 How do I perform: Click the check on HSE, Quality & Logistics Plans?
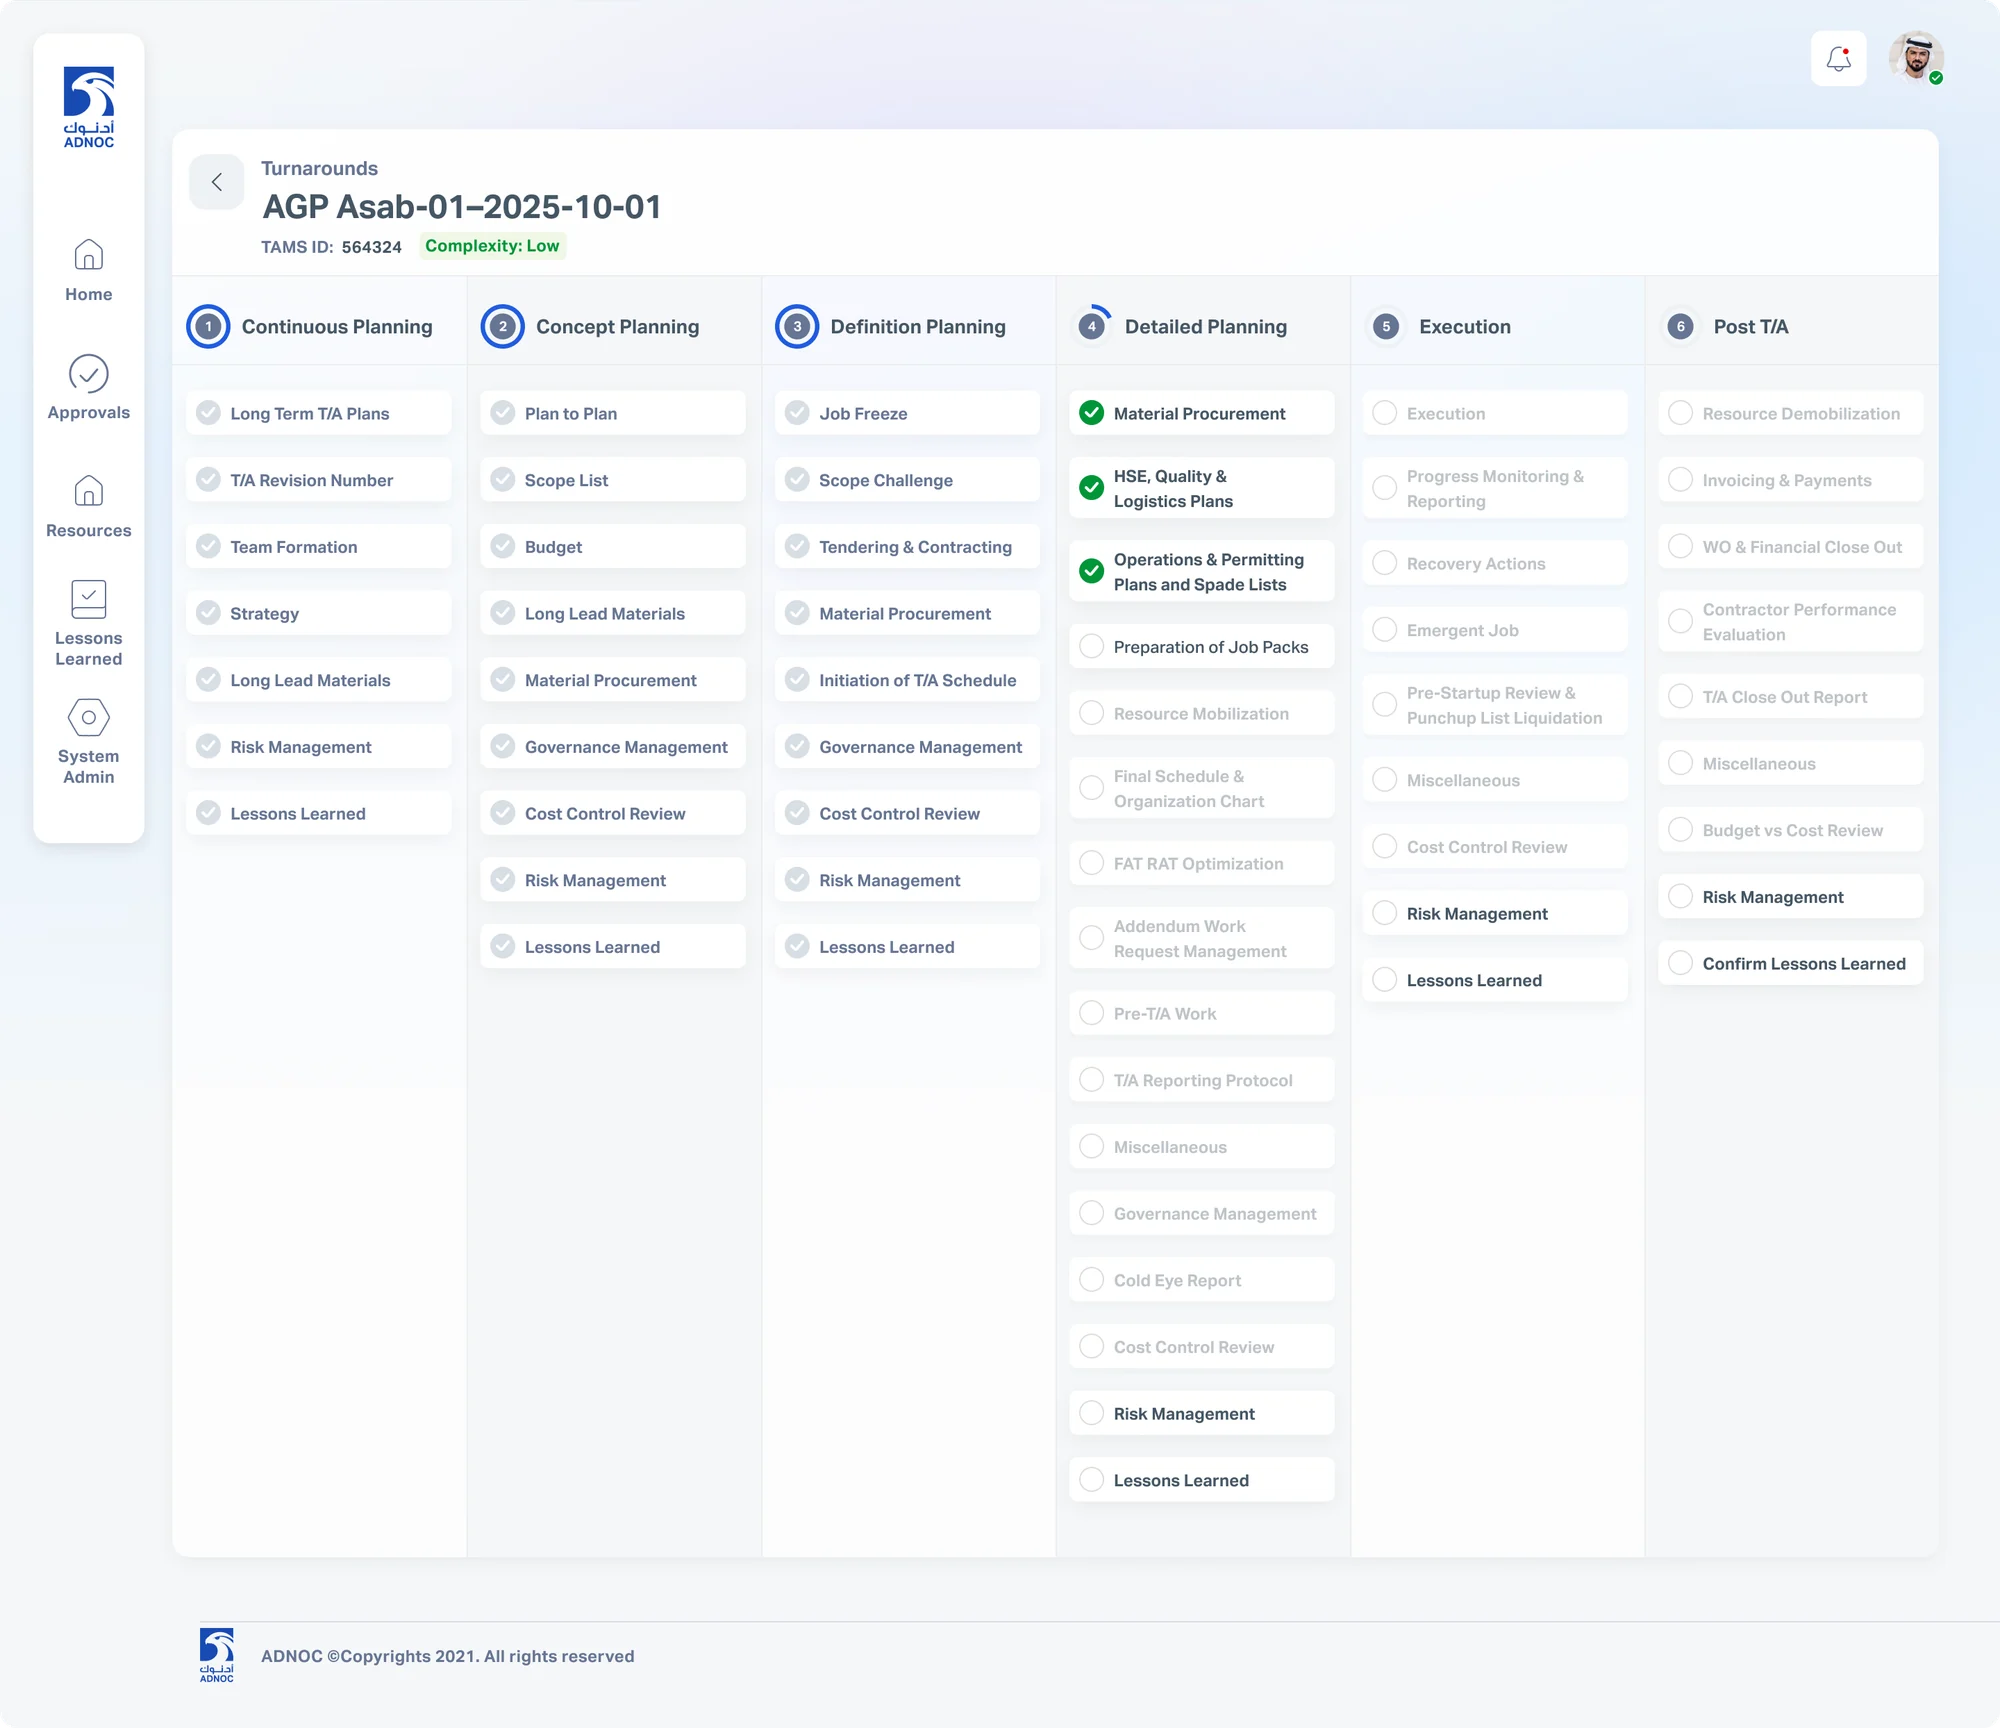1092,488
